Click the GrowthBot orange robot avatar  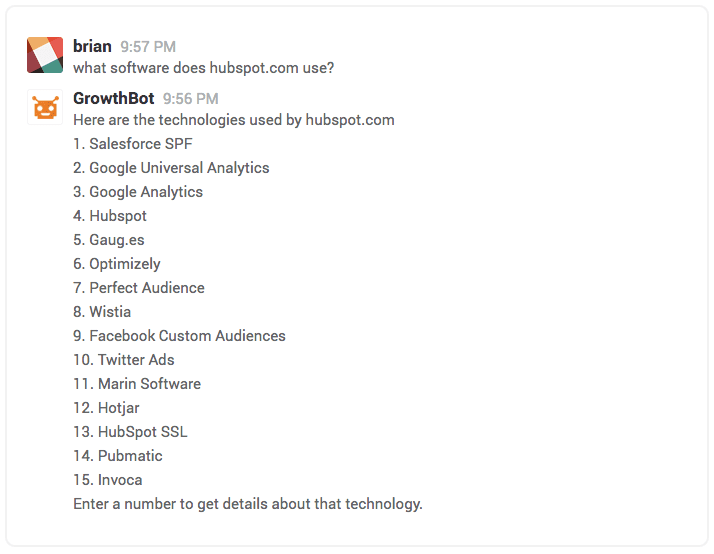[45, 107]
